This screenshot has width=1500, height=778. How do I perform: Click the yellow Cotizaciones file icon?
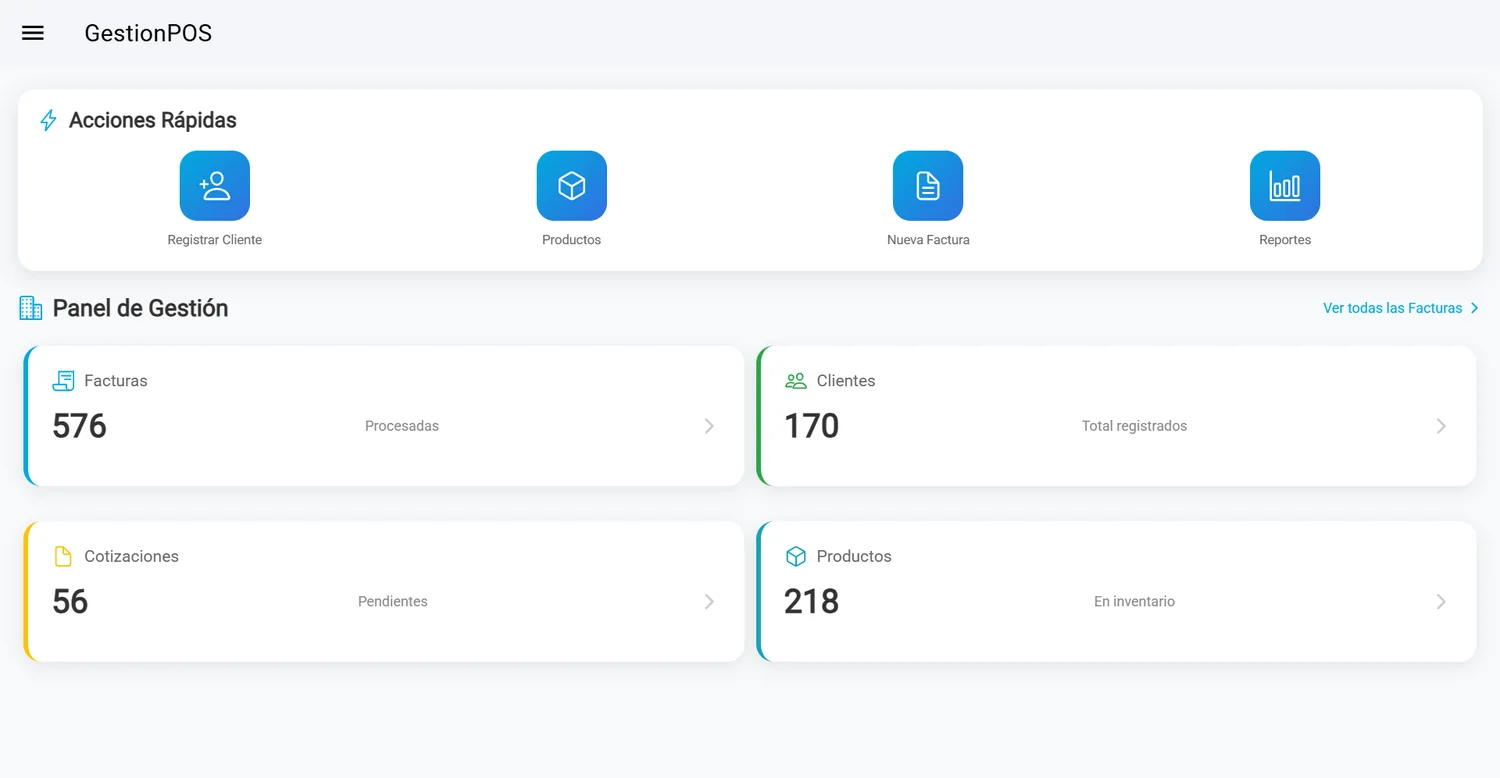pos(63,556)
